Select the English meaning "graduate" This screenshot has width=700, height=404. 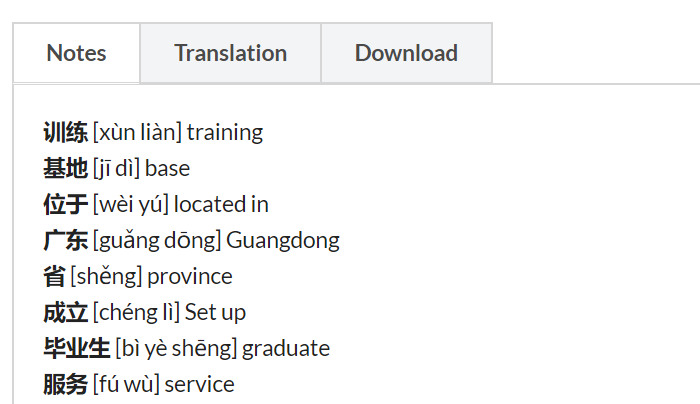[x=286, y=348]
